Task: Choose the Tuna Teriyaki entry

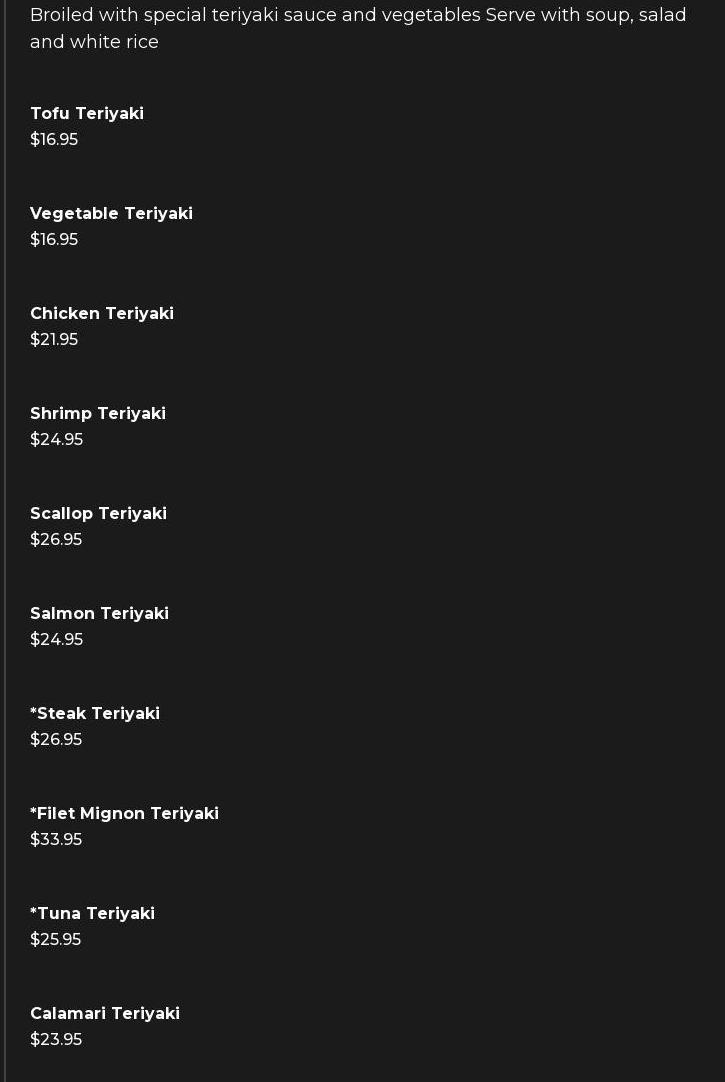Action: point(92,914)
